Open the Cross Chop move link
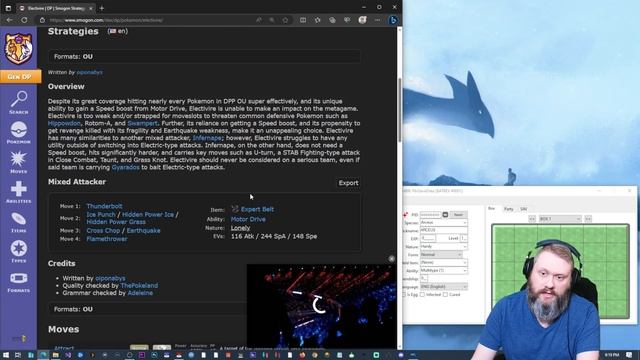This screenshot has width=640, height=360. tap(103, 231)
